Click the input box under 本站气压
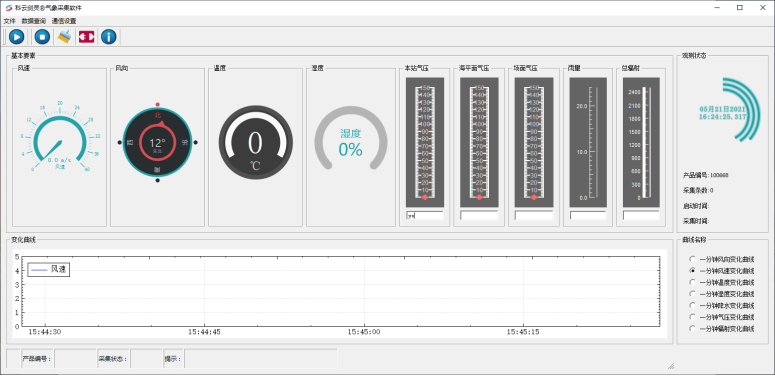This screenshot has height=376, width=775. 425,215
